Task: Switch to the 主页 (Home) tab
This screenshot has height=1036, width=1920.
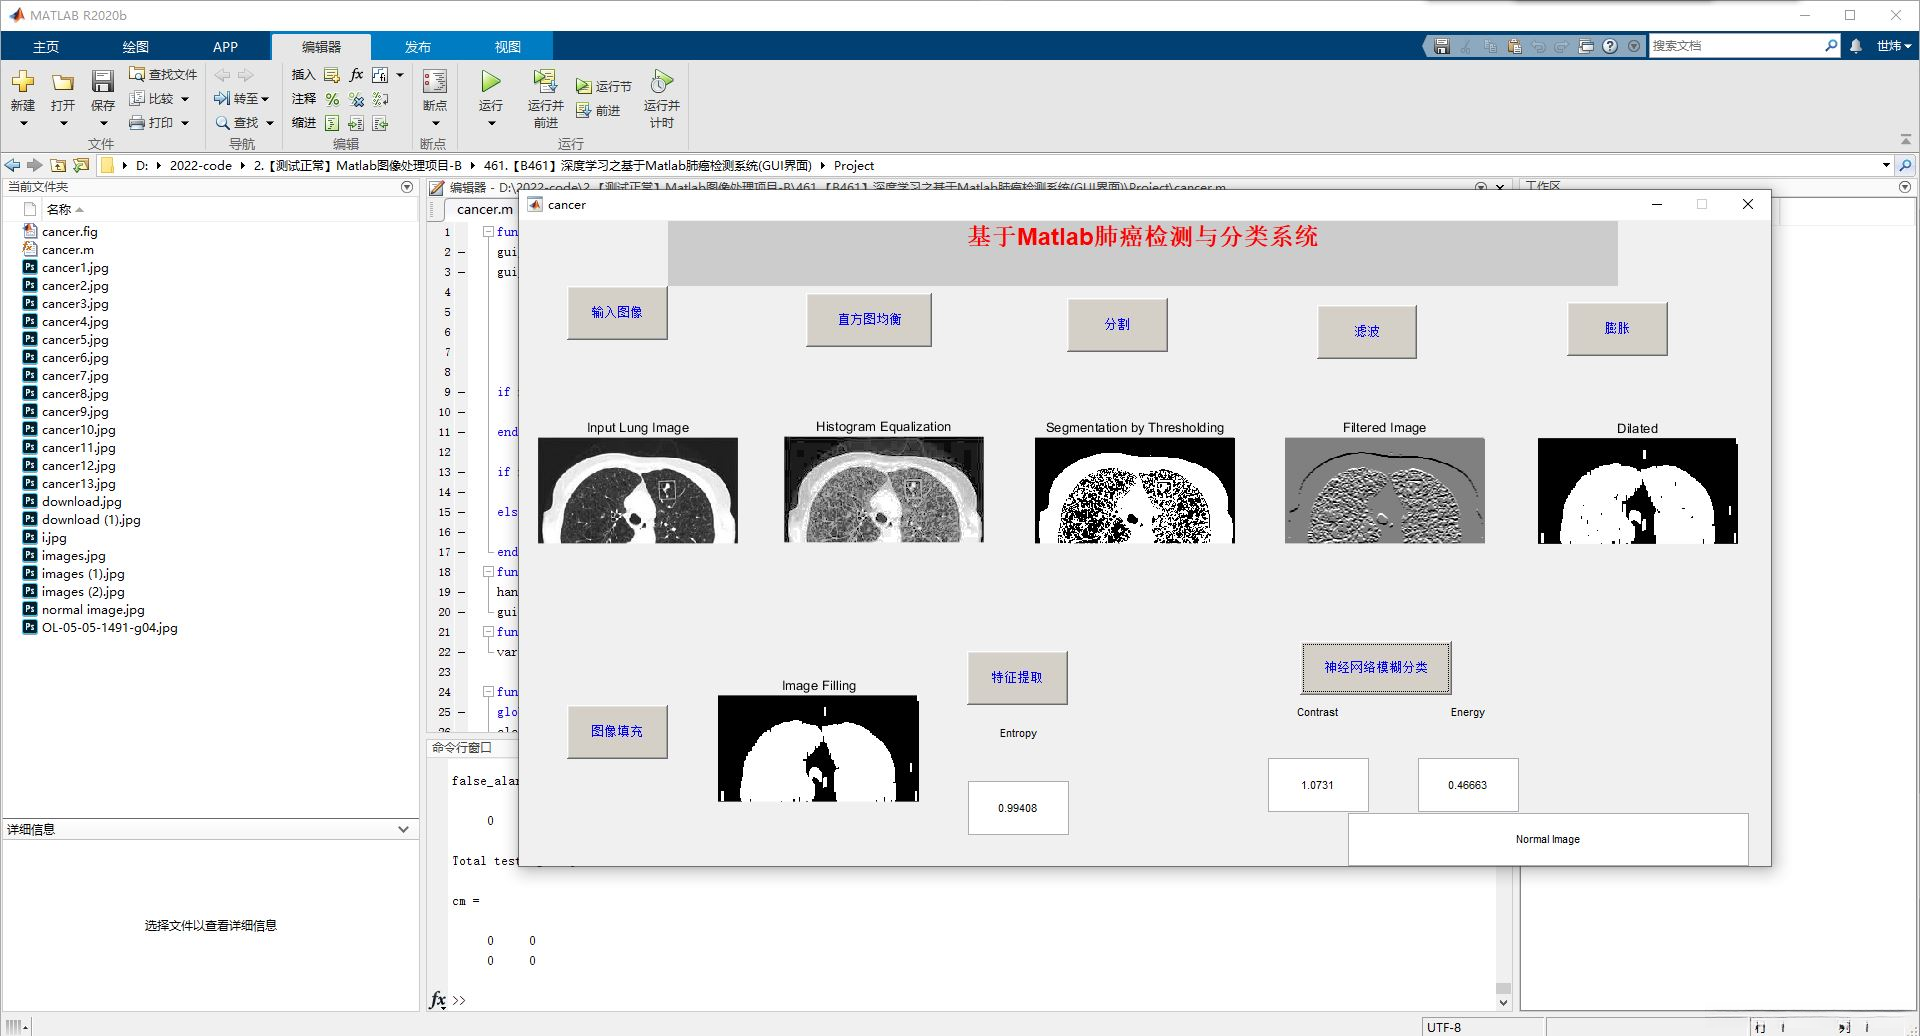Action: coord(46,47)
